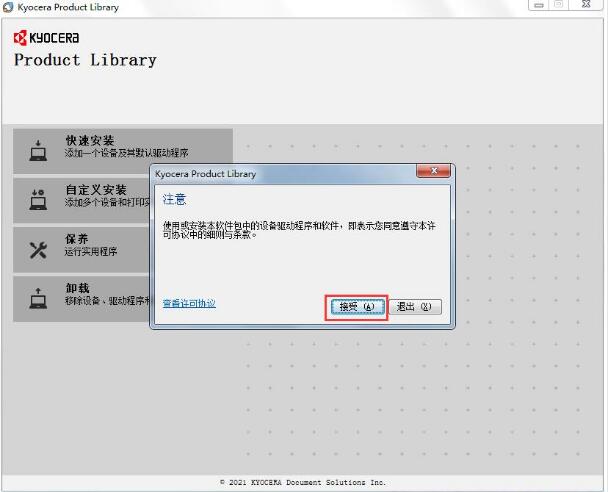608x492 pixels.
Task: Open the 保养 maintenance option
Action: pos(81,249)
